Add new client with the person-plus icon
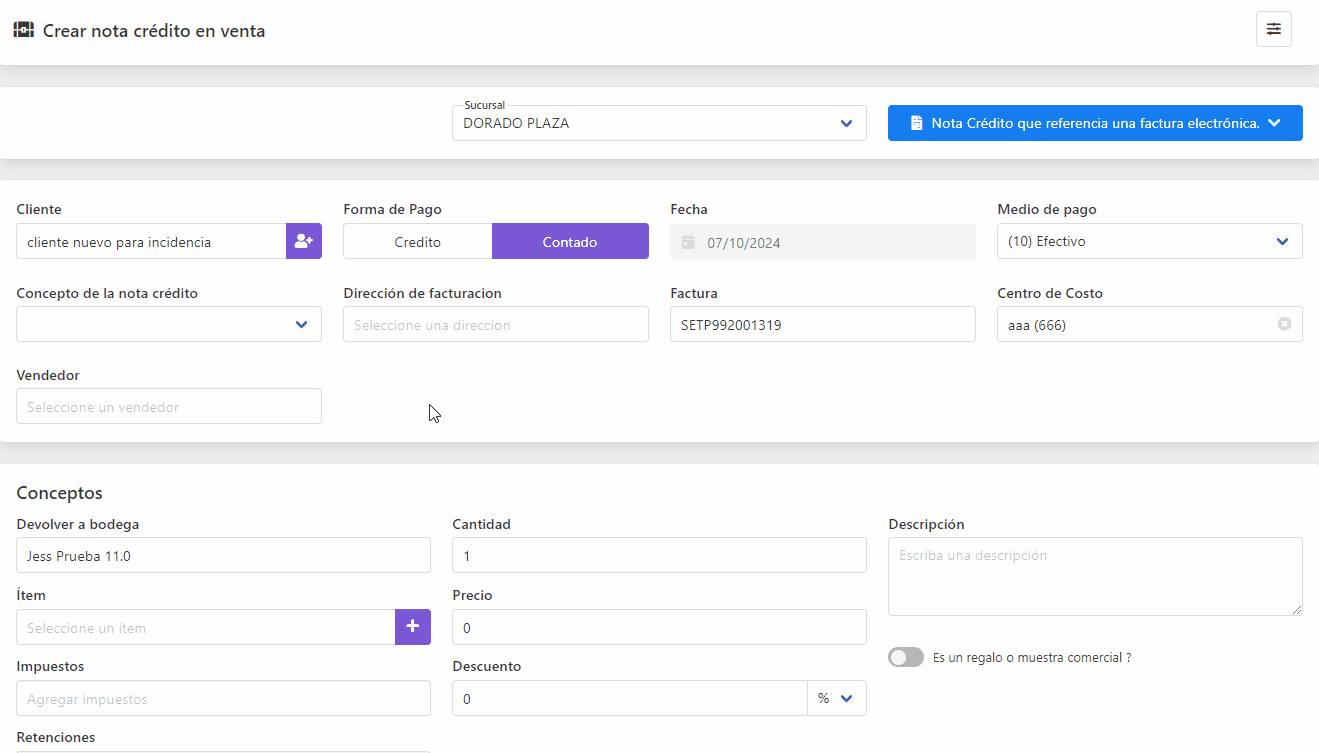This screenshot has width=1319, height=753. pyautogui.click(x=304, y=241)
